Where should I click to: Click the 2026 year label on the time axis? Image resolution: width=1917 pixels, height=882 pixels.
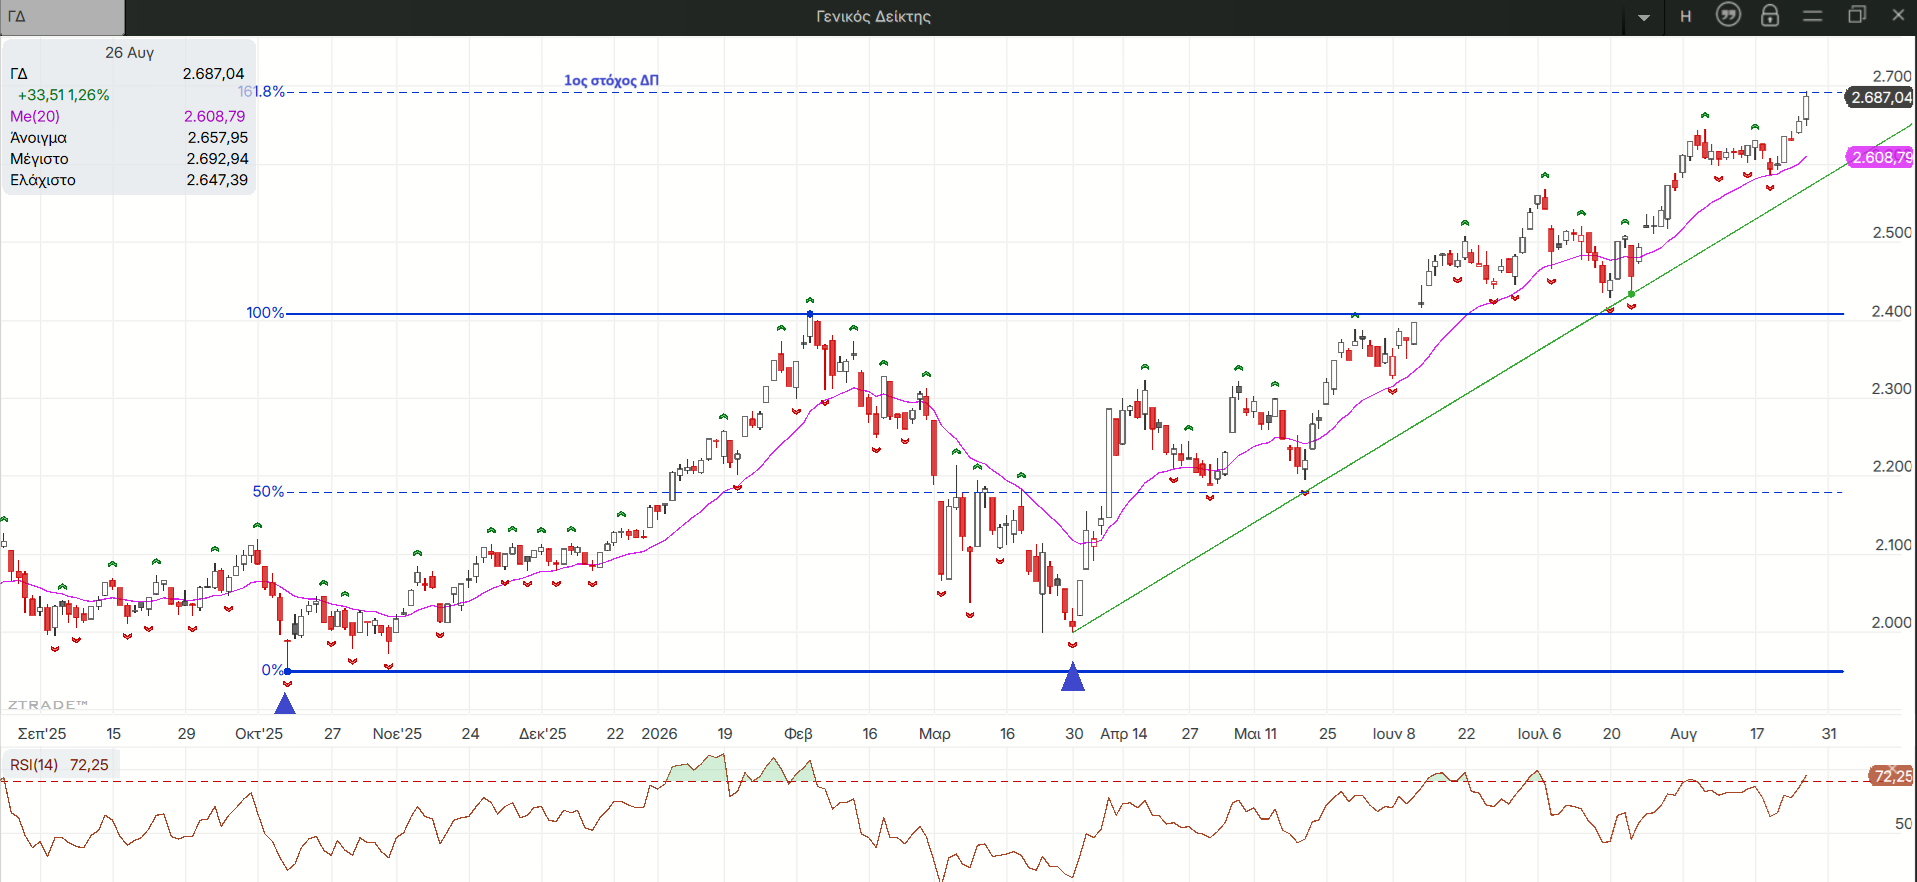coord(659,734)
